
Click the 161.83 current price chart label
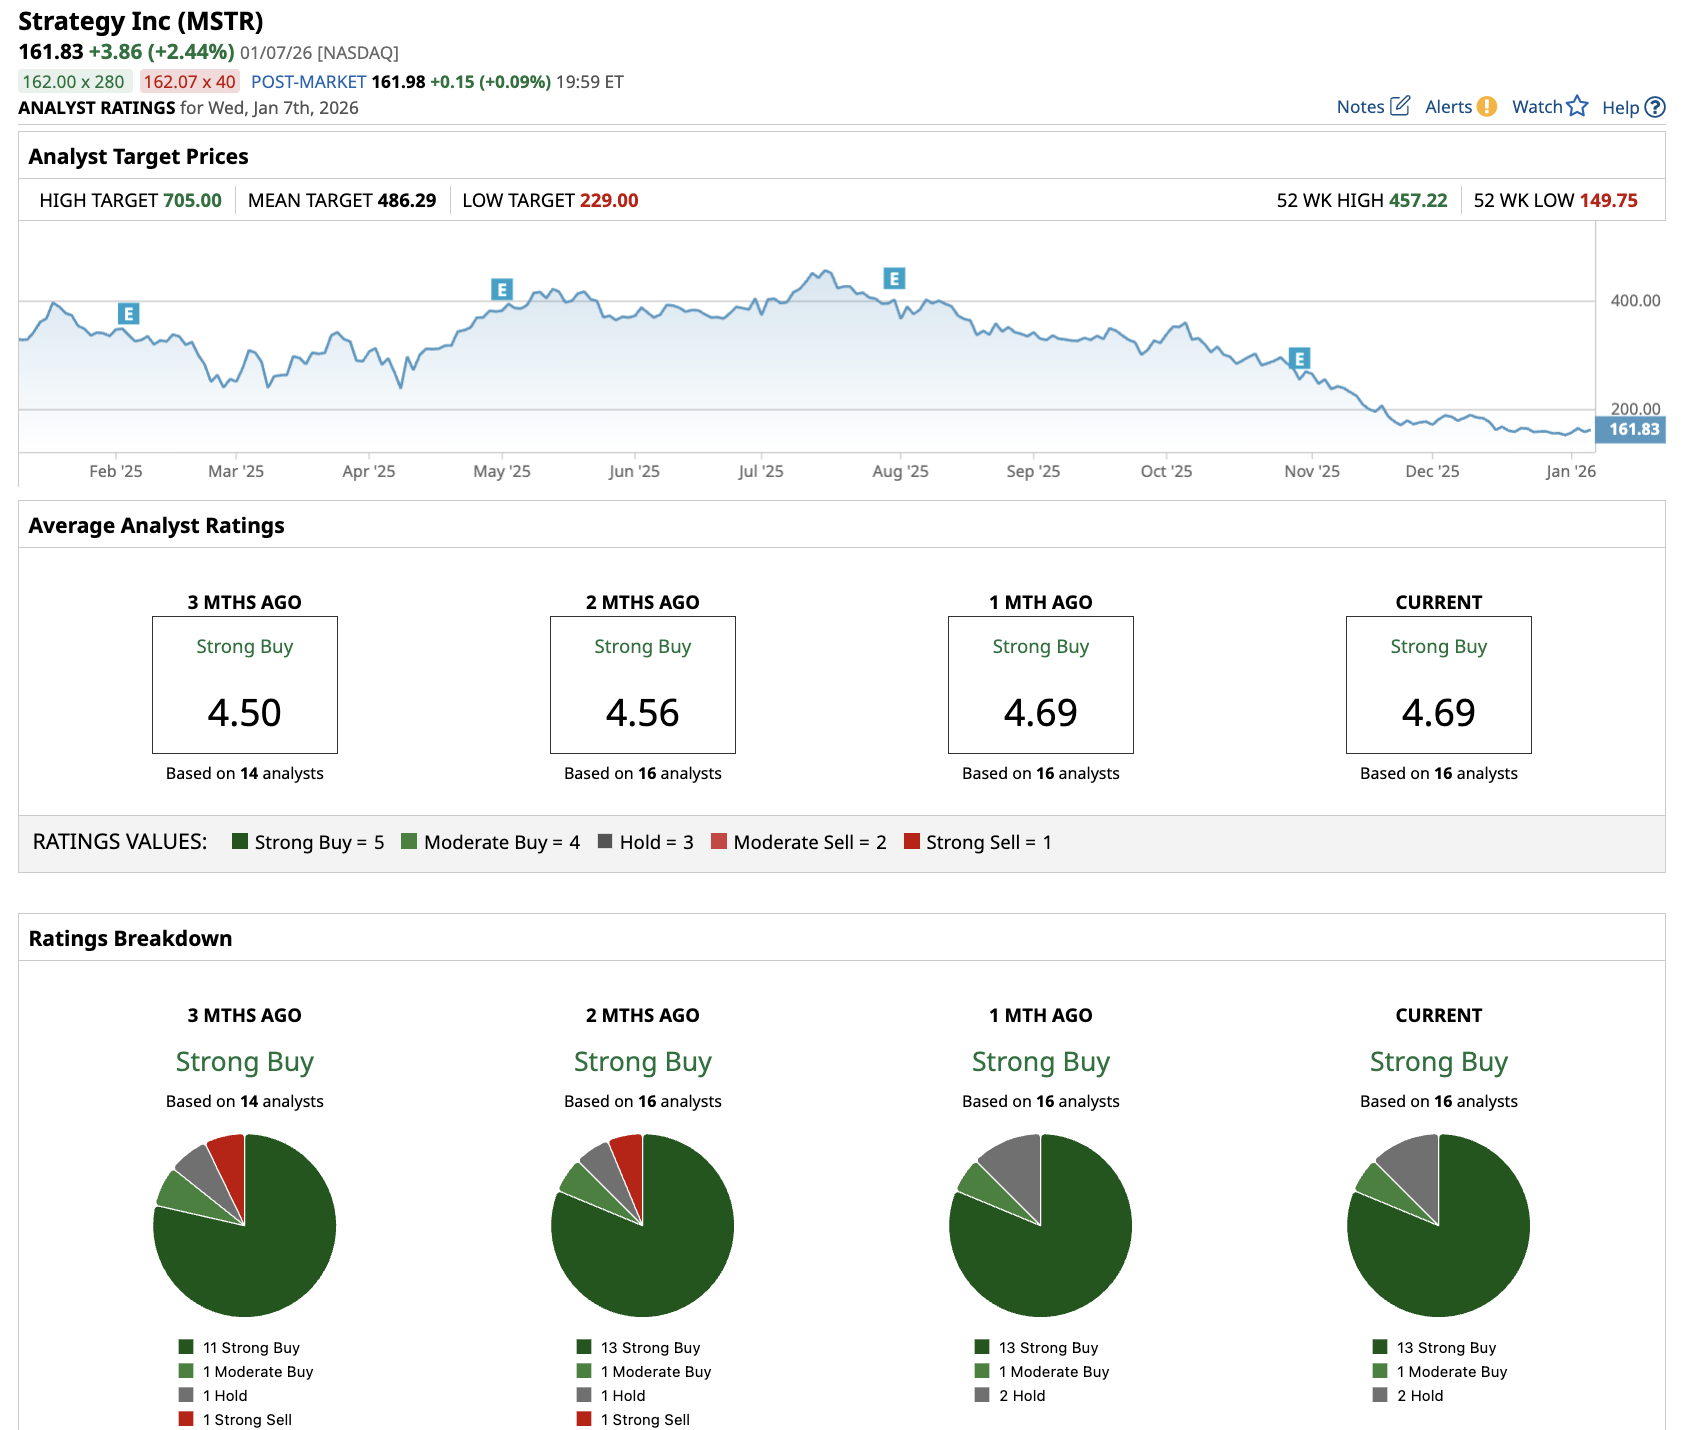click(1632, 430)
